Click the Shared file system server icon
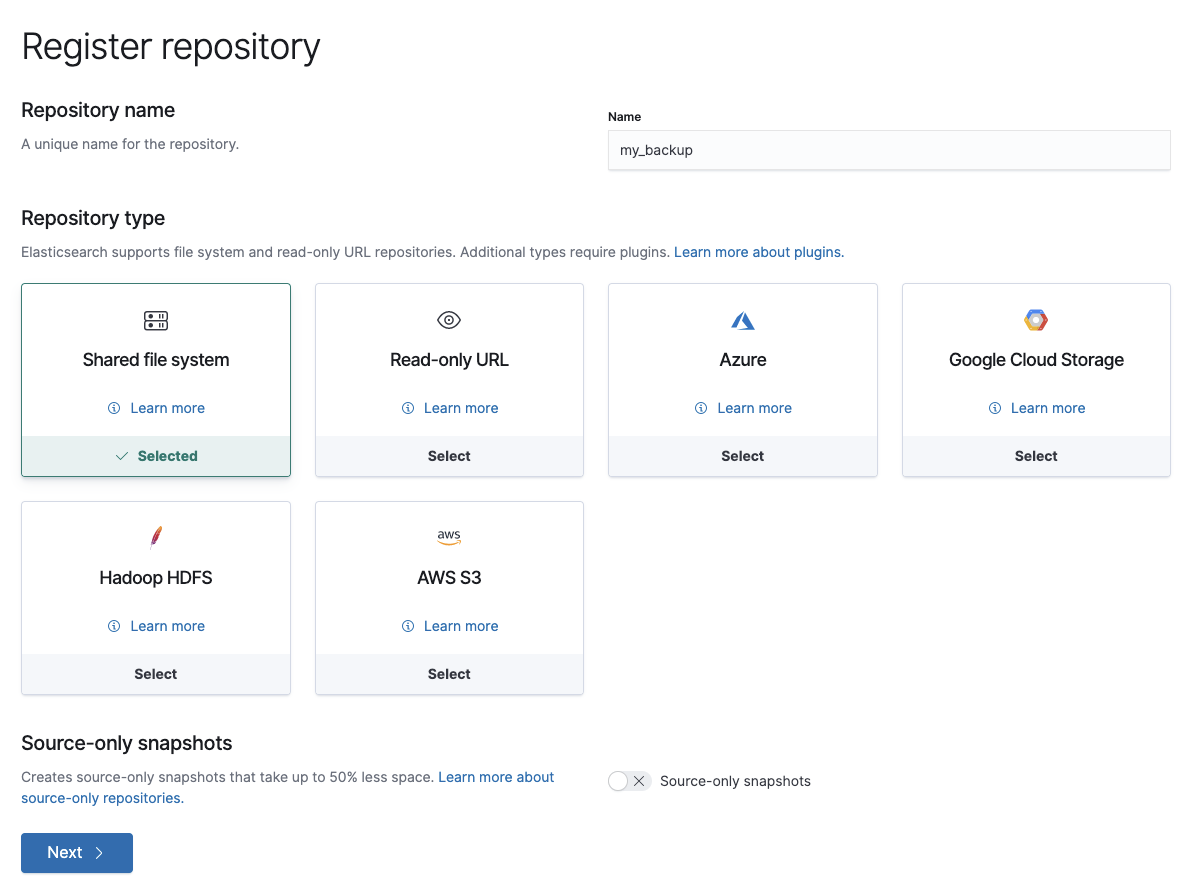The image size is (1192, 895). pos(155,320)
